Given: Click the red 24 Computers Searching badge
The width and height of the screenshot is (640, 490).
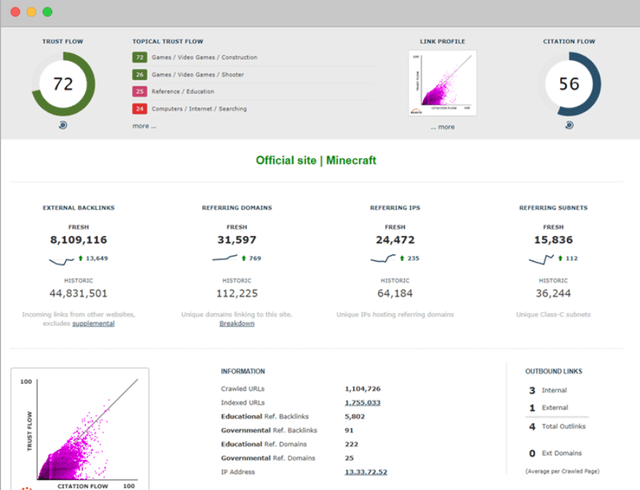Looking at the screenshot, I should [140, 109].
